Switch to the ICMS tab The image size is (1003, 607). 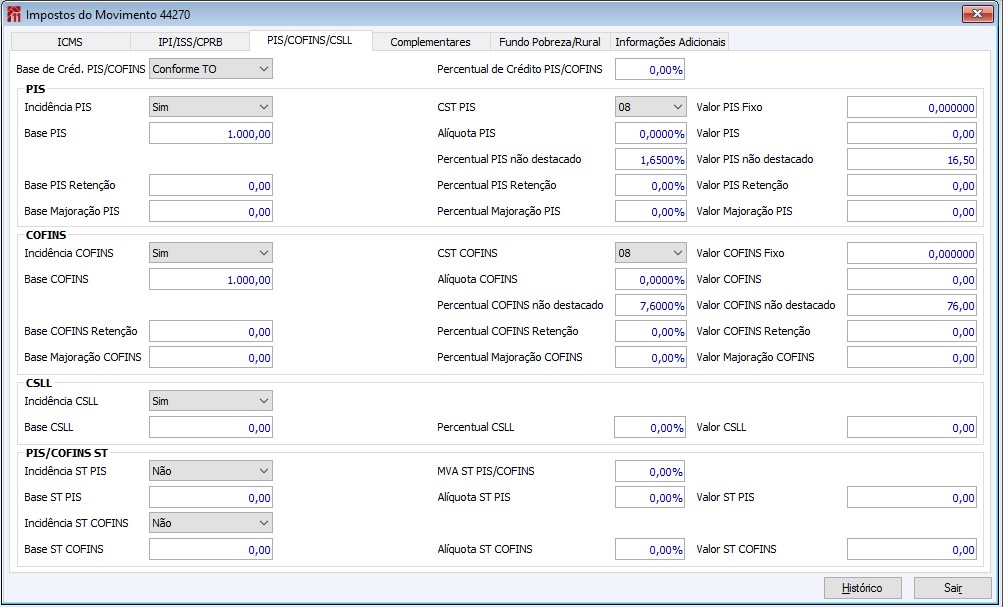point(70,42)
